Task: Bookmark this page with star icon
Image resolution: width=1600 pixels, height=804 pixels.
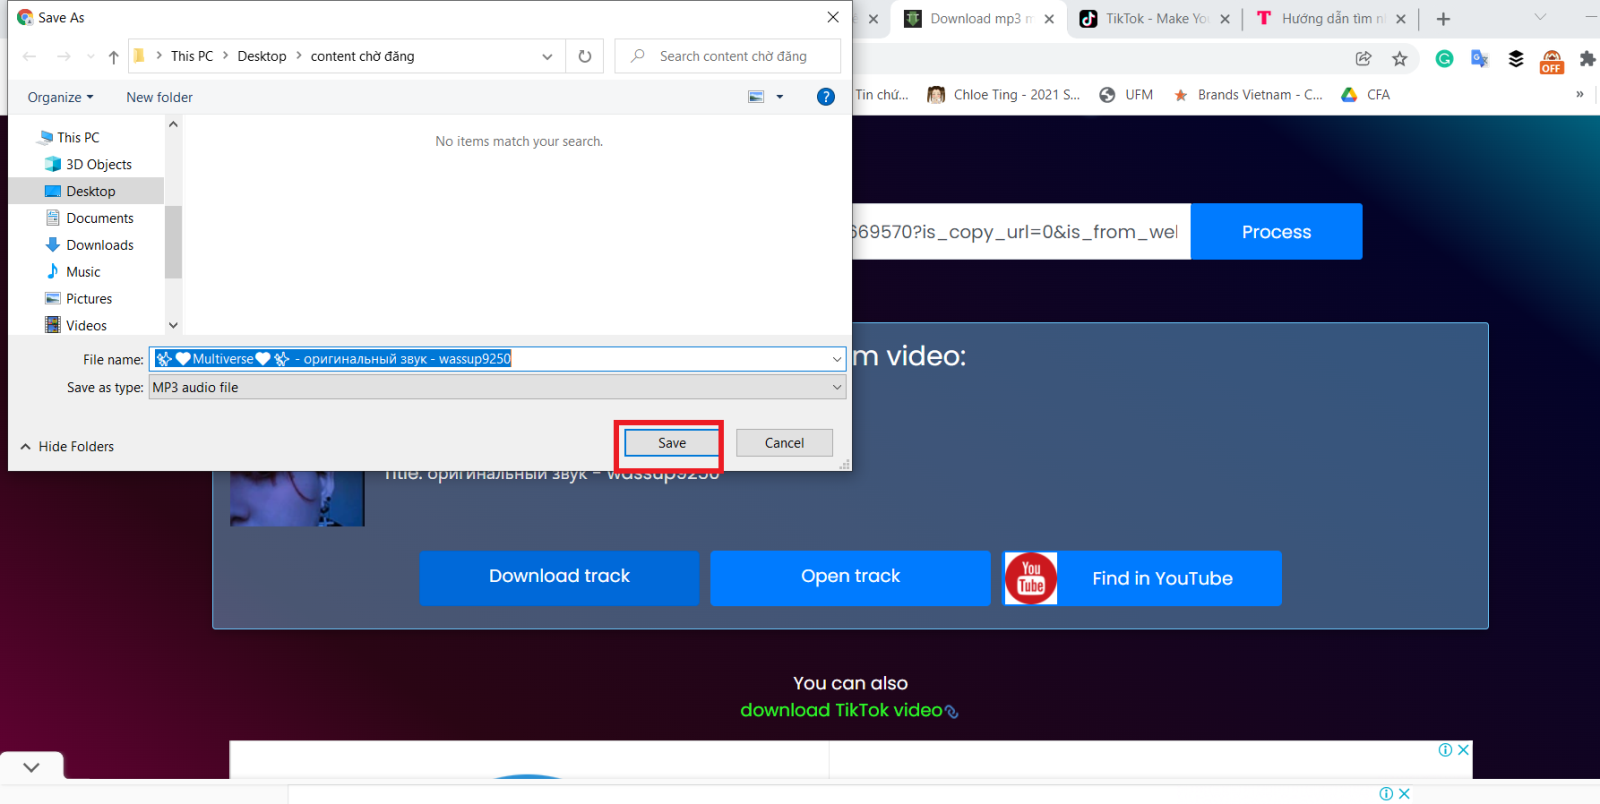Action: (x=1400, y=59)
